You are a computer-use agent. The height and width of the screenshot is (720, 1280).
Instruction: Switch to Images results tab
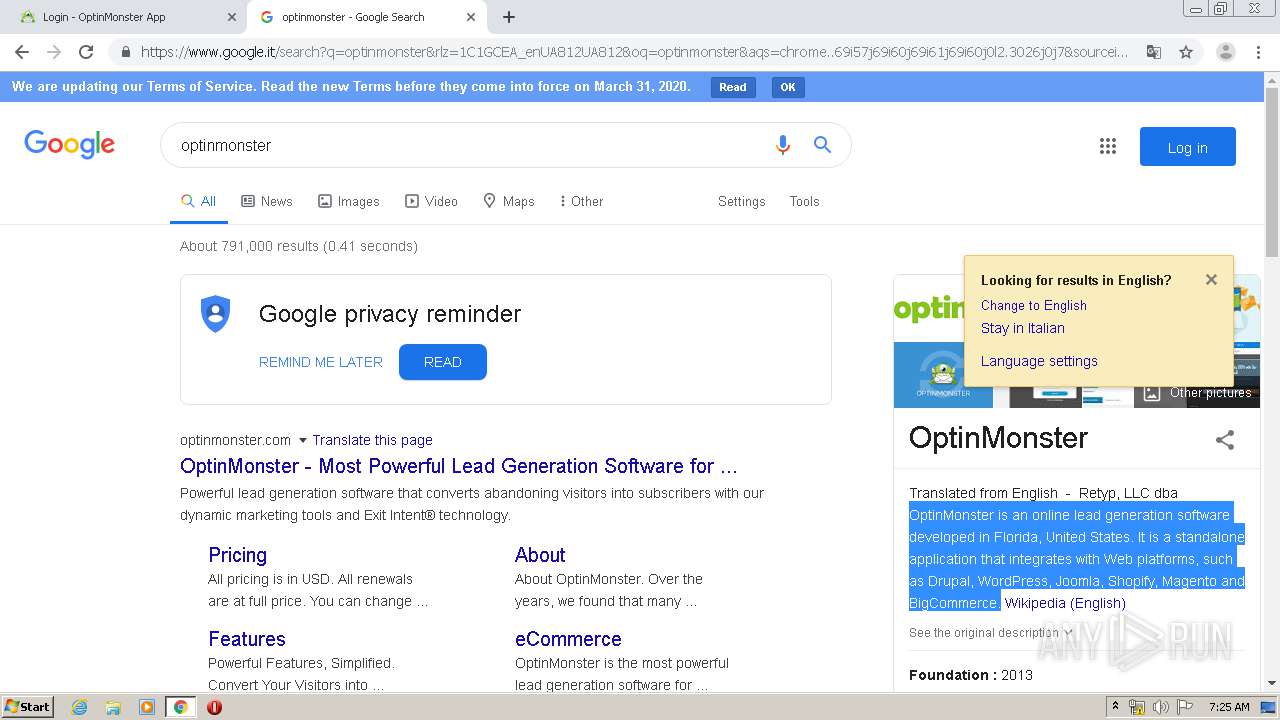coord(349,201)
